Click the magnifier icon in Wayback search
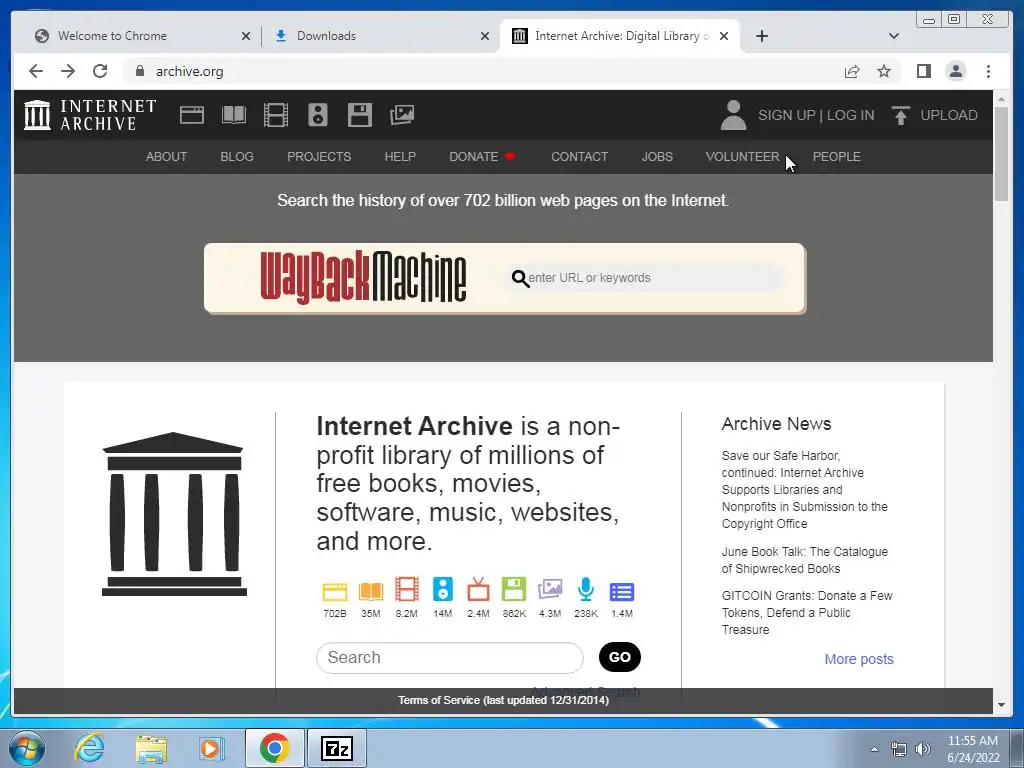 click(520, 279)
